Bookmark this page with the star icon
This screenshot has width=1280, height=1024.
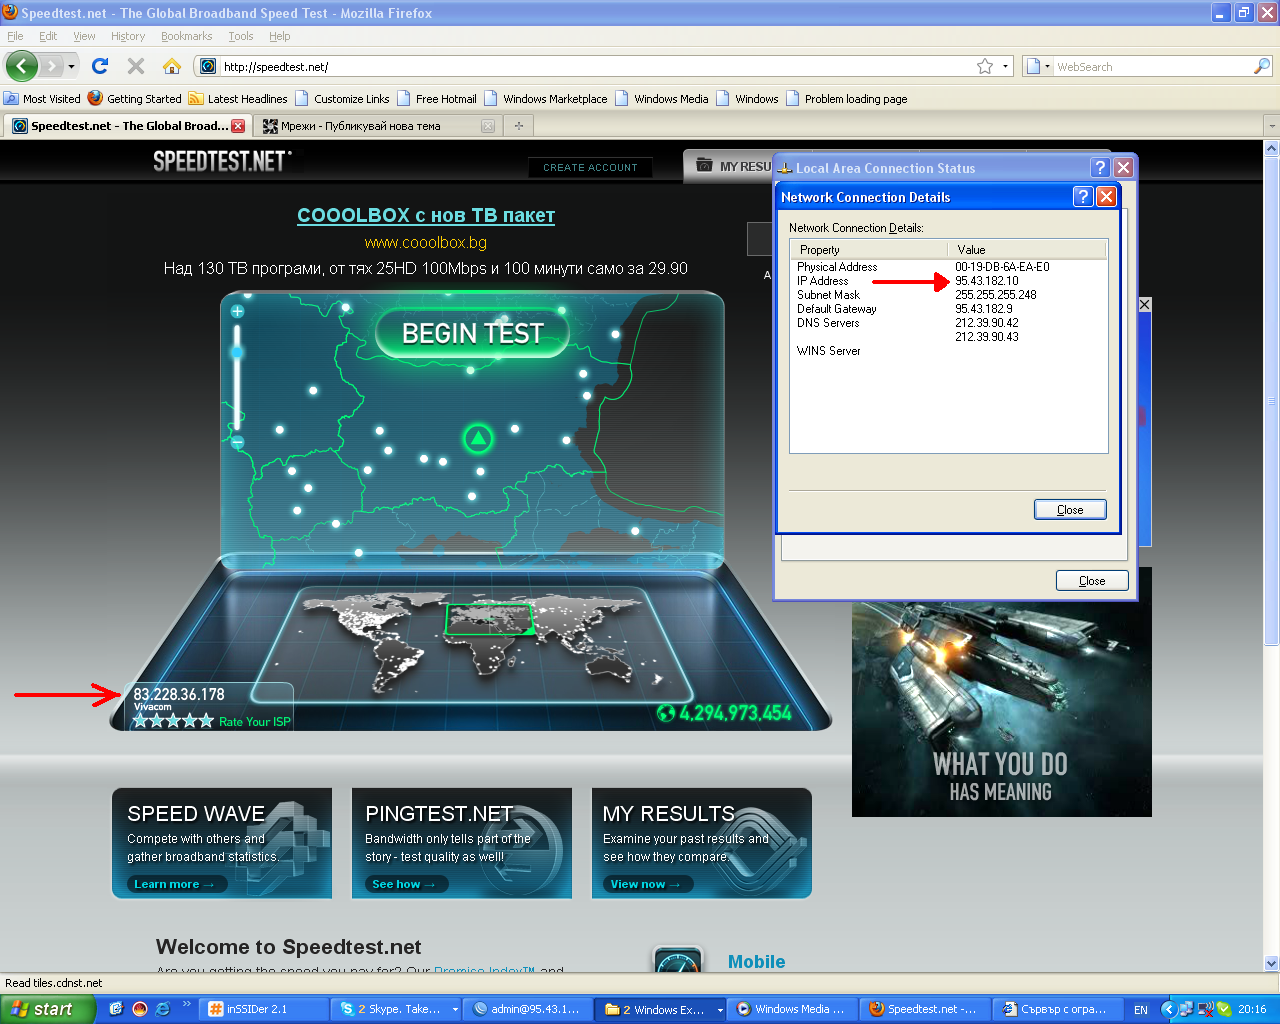[x=985, y=66]
